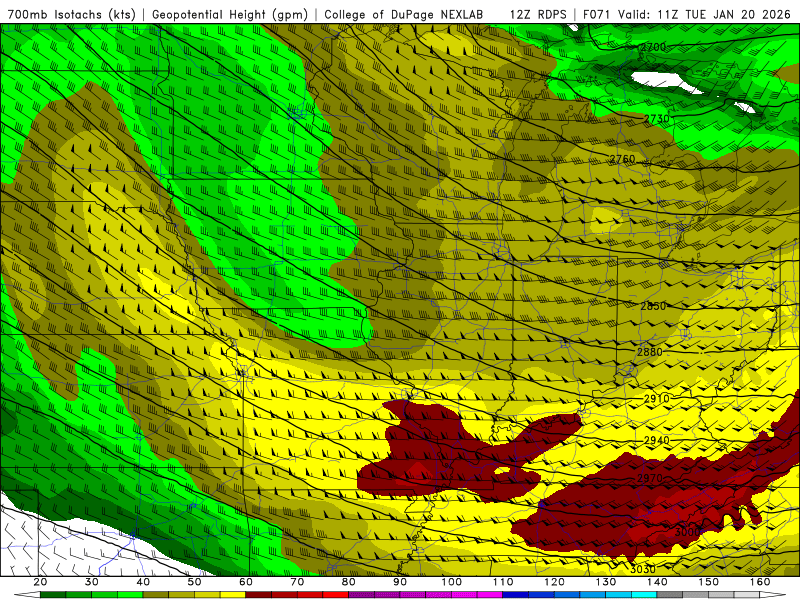Click the colorbar tick label 80
The height and width of the screenshot is (600, 800).
point(348,582)
